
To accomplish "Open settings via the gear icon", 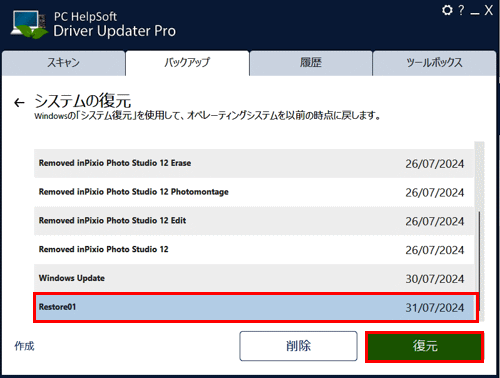I will (447, 10).
